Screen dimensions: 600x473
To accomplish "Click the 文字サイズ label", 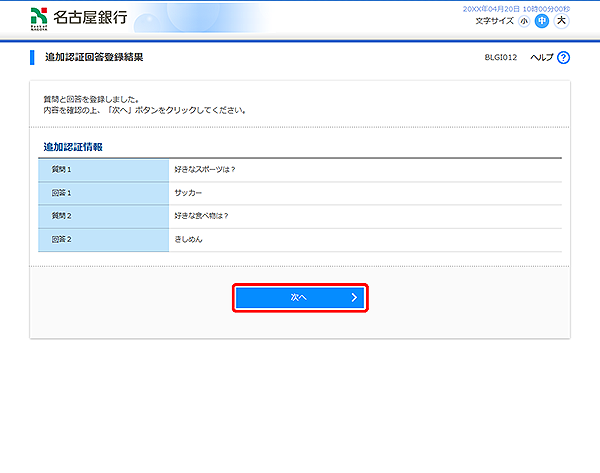I will point(495,21).
